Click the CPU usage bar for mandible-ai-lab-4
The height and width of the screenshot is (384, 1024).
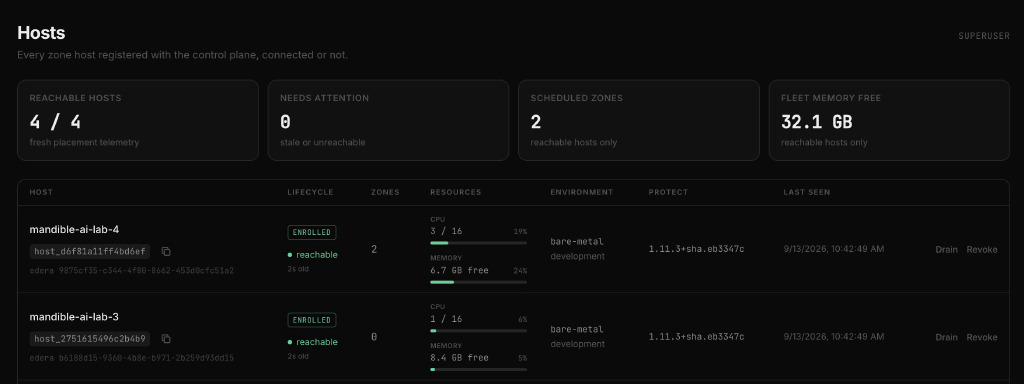click(478, 243)
